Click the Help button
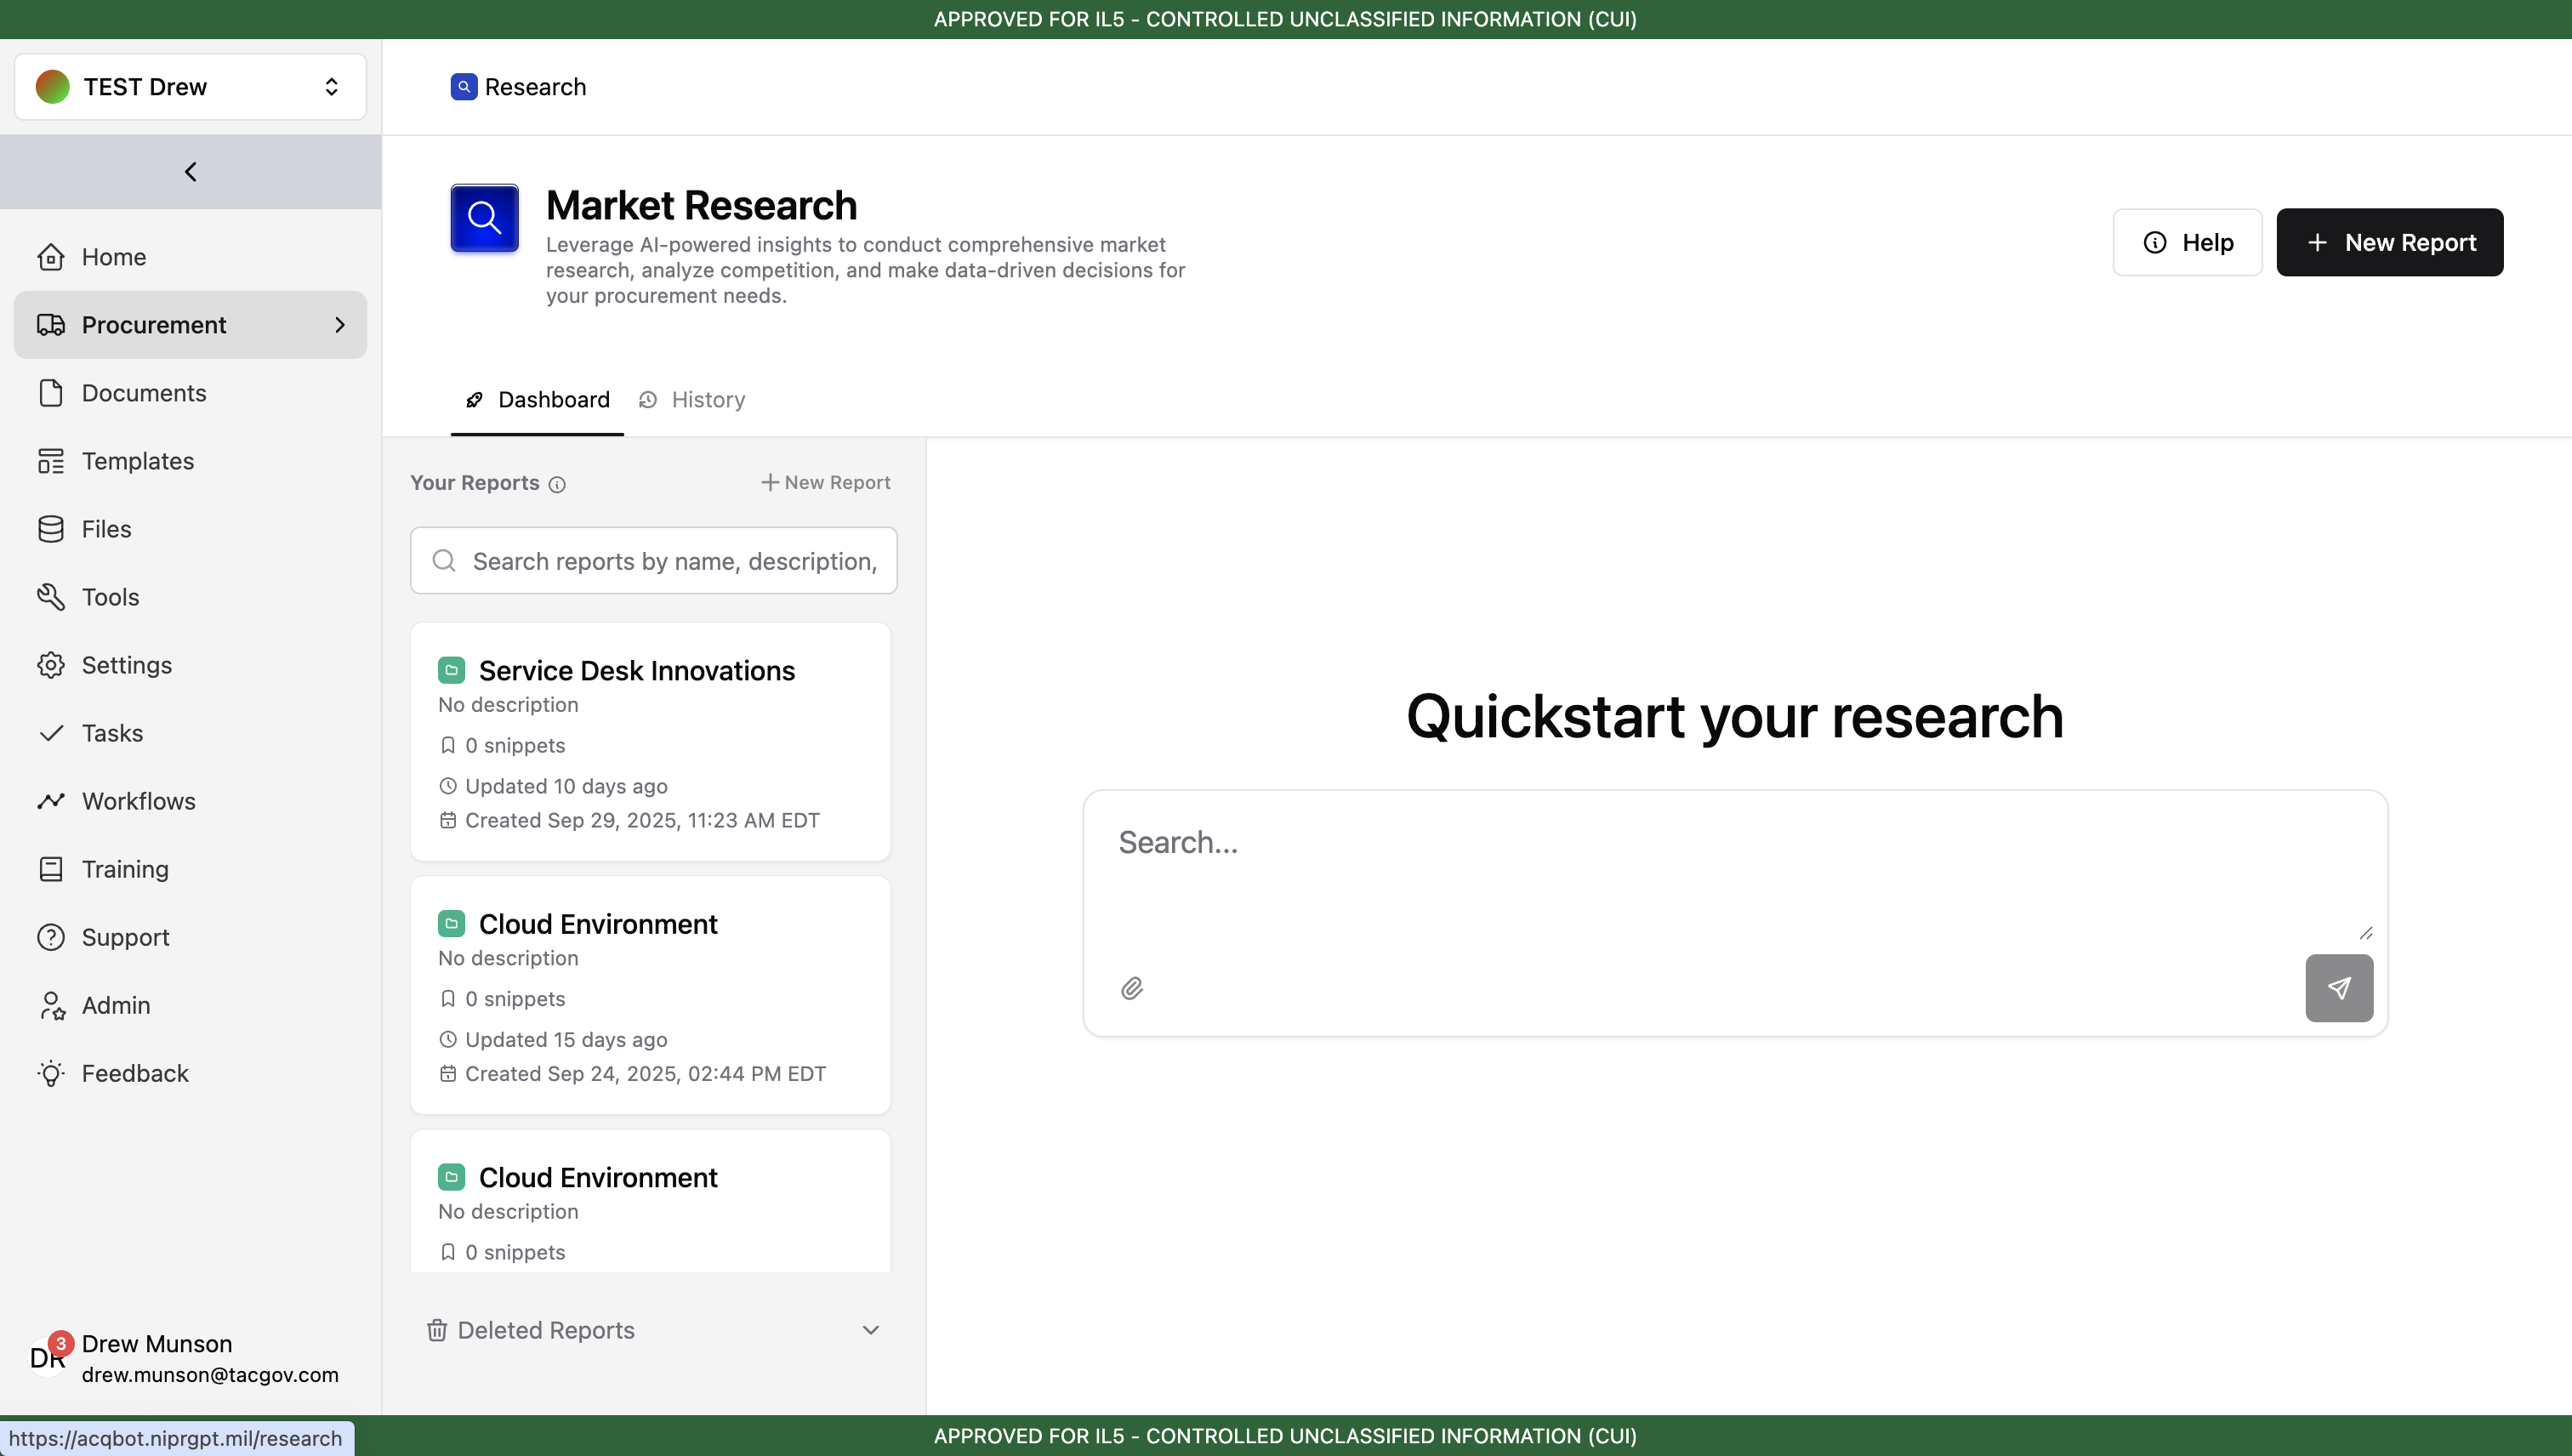Screen dimensions: 2572x1456 [2187, 242]
